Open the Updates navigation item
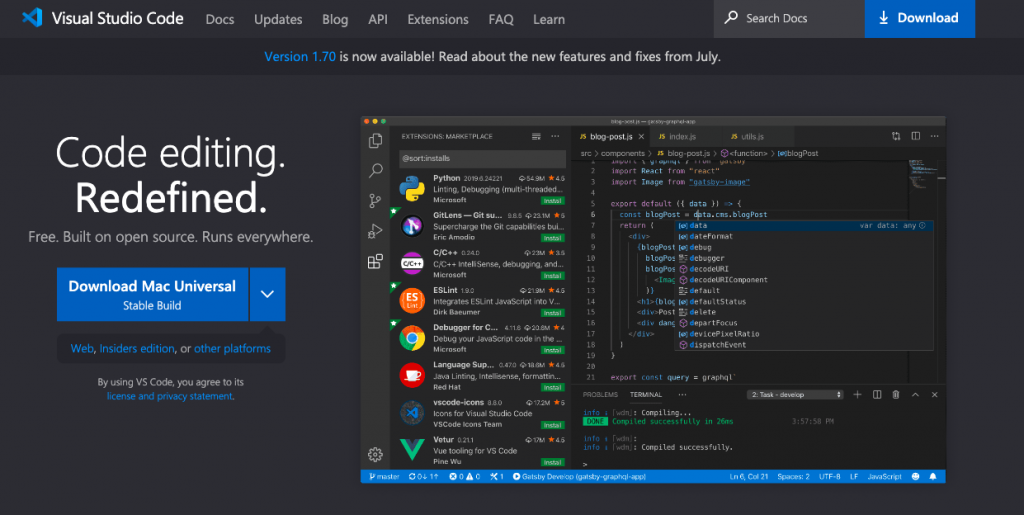 tap(278, 20)
